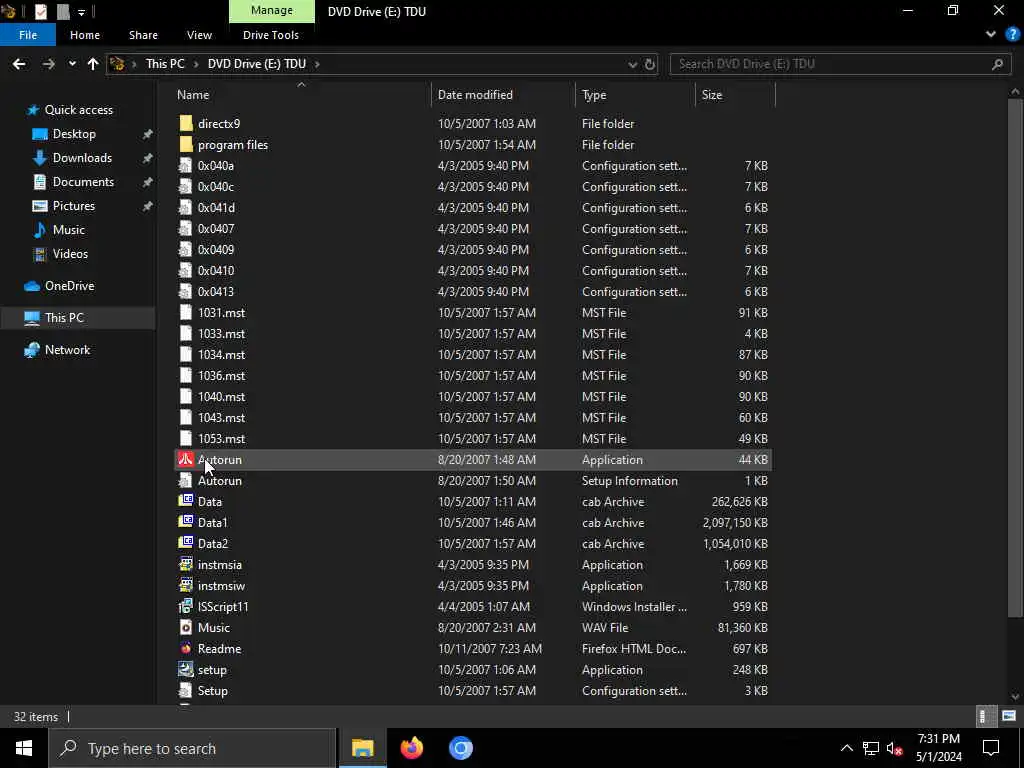Click the setup application icon
1024x768 pixels.
[x=186, y=669]
